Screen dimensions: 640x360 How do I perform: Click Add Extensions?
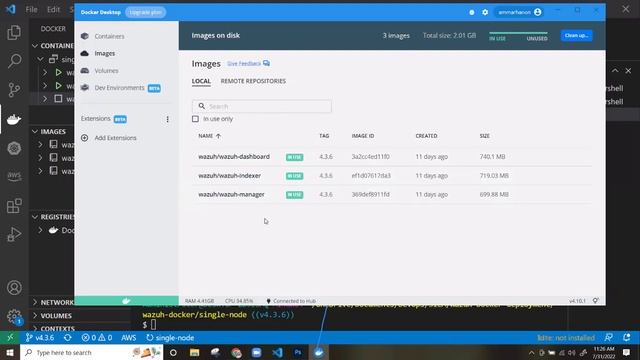click(x=116, y=138)
